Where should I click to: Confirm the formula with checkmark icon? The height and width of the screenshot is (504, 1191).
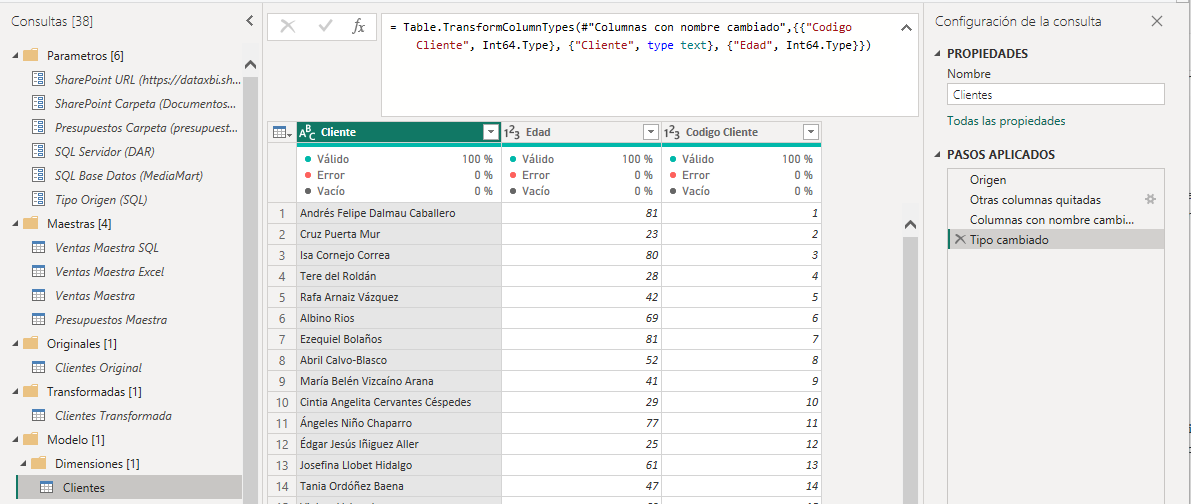coord(324,27)
